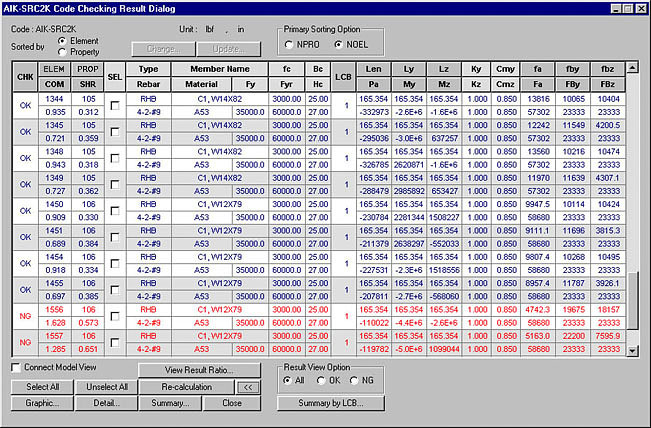Viewport: 651px width, 428px height.
Task: Open Detail report
Action: [x=106, y=403]
